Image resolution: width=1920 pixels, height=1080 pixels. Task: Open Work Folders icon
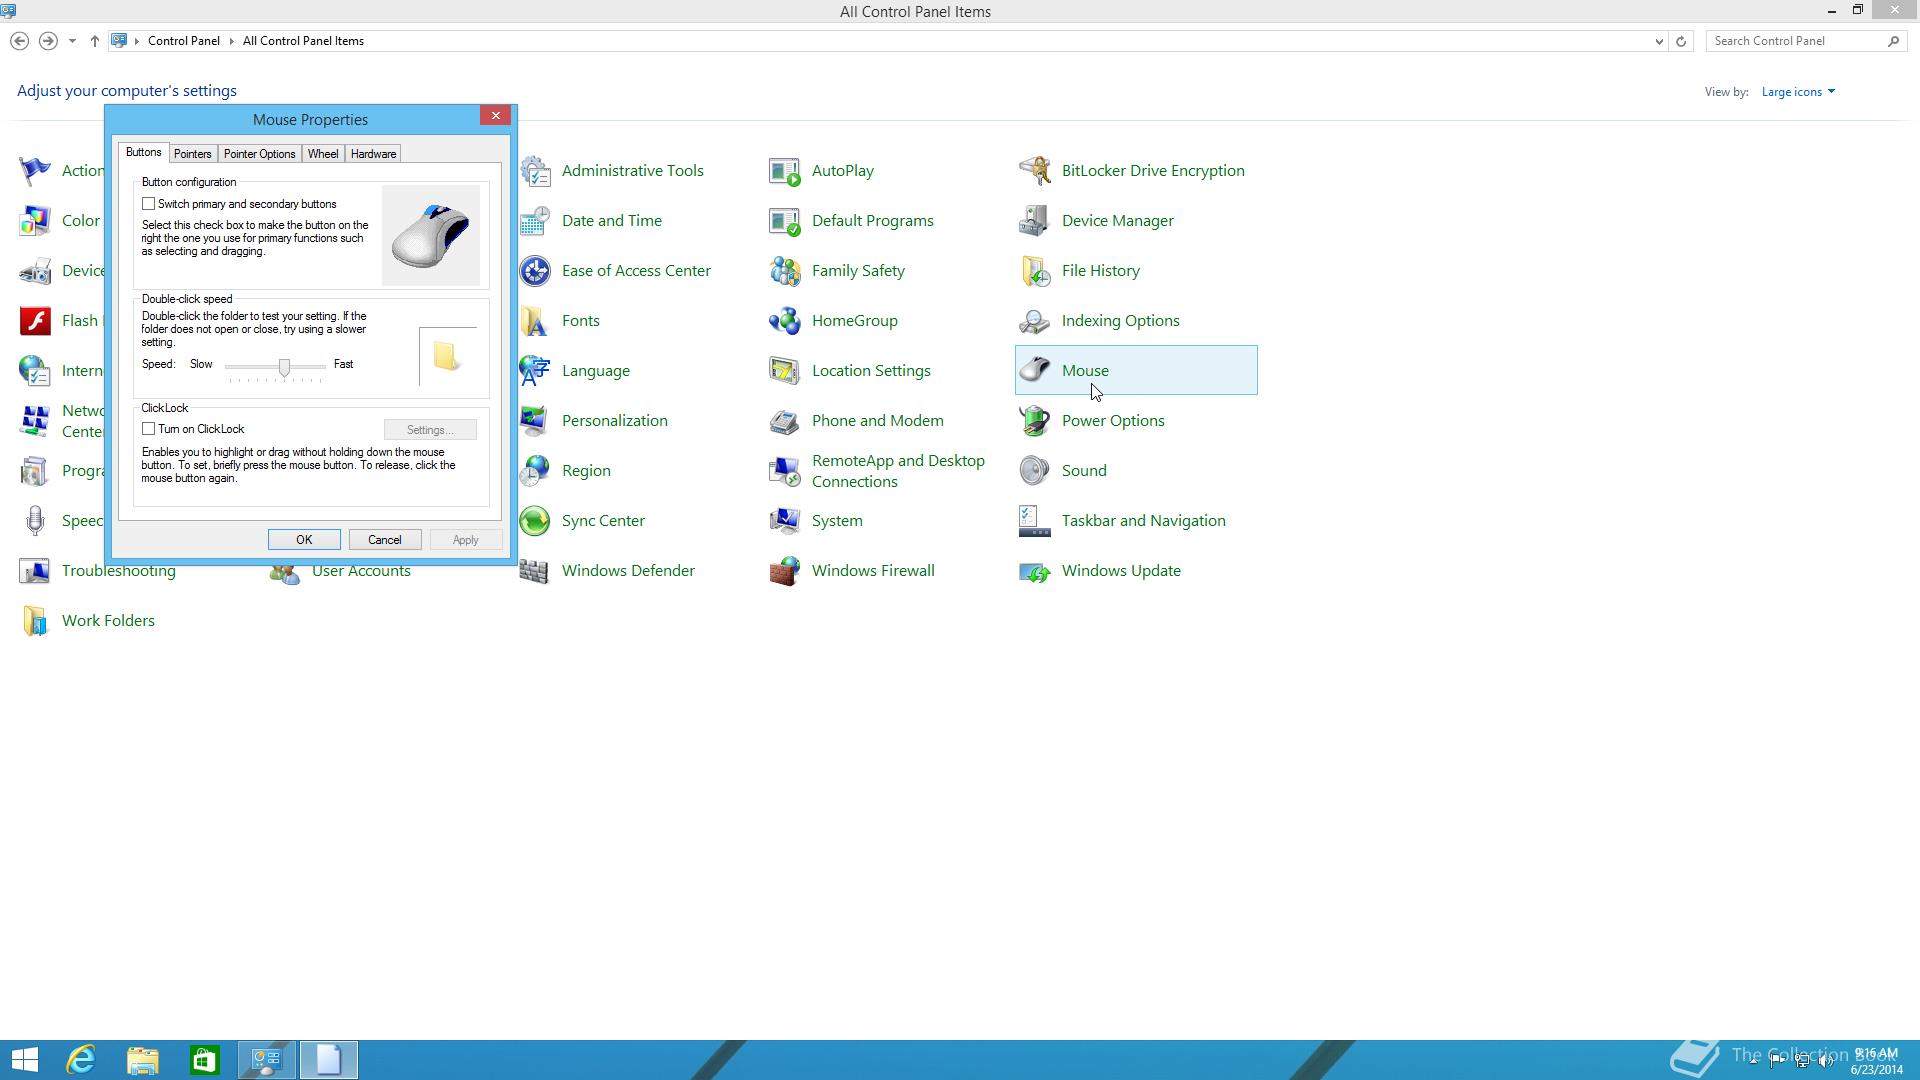(35, 621)
